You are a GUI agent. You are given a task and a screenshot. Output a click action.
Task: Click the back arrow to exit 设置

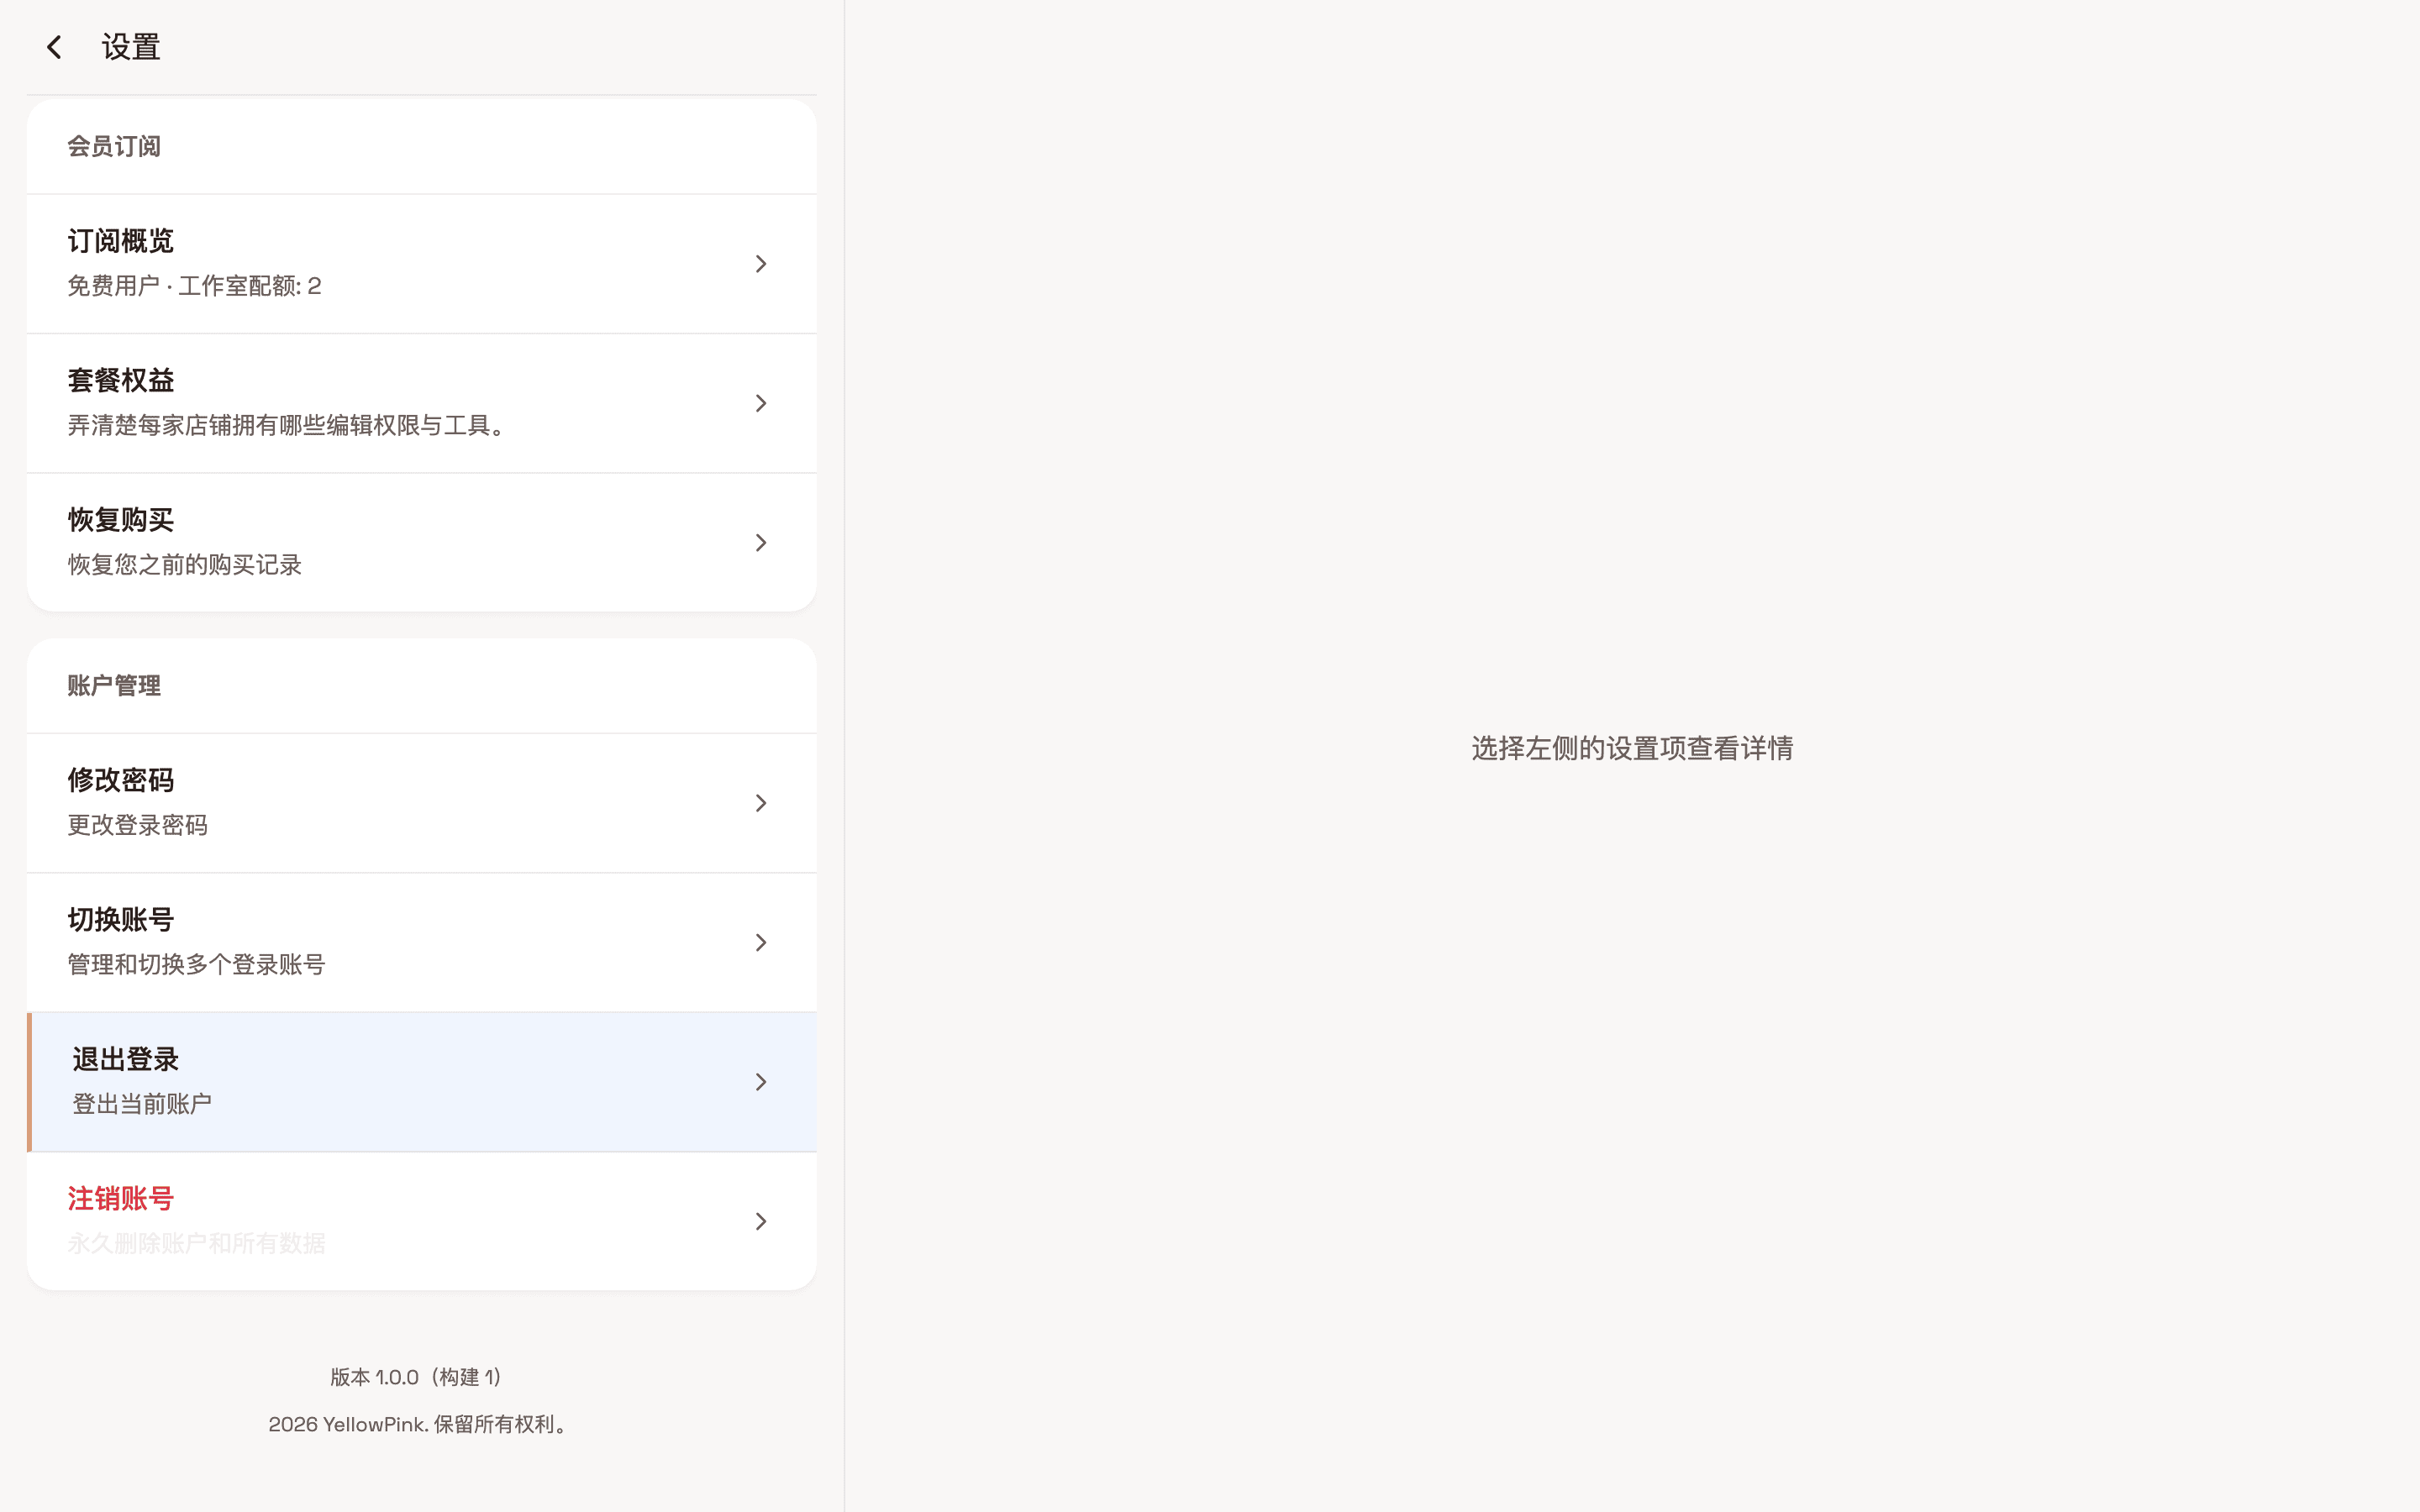(x=53, y=46)
